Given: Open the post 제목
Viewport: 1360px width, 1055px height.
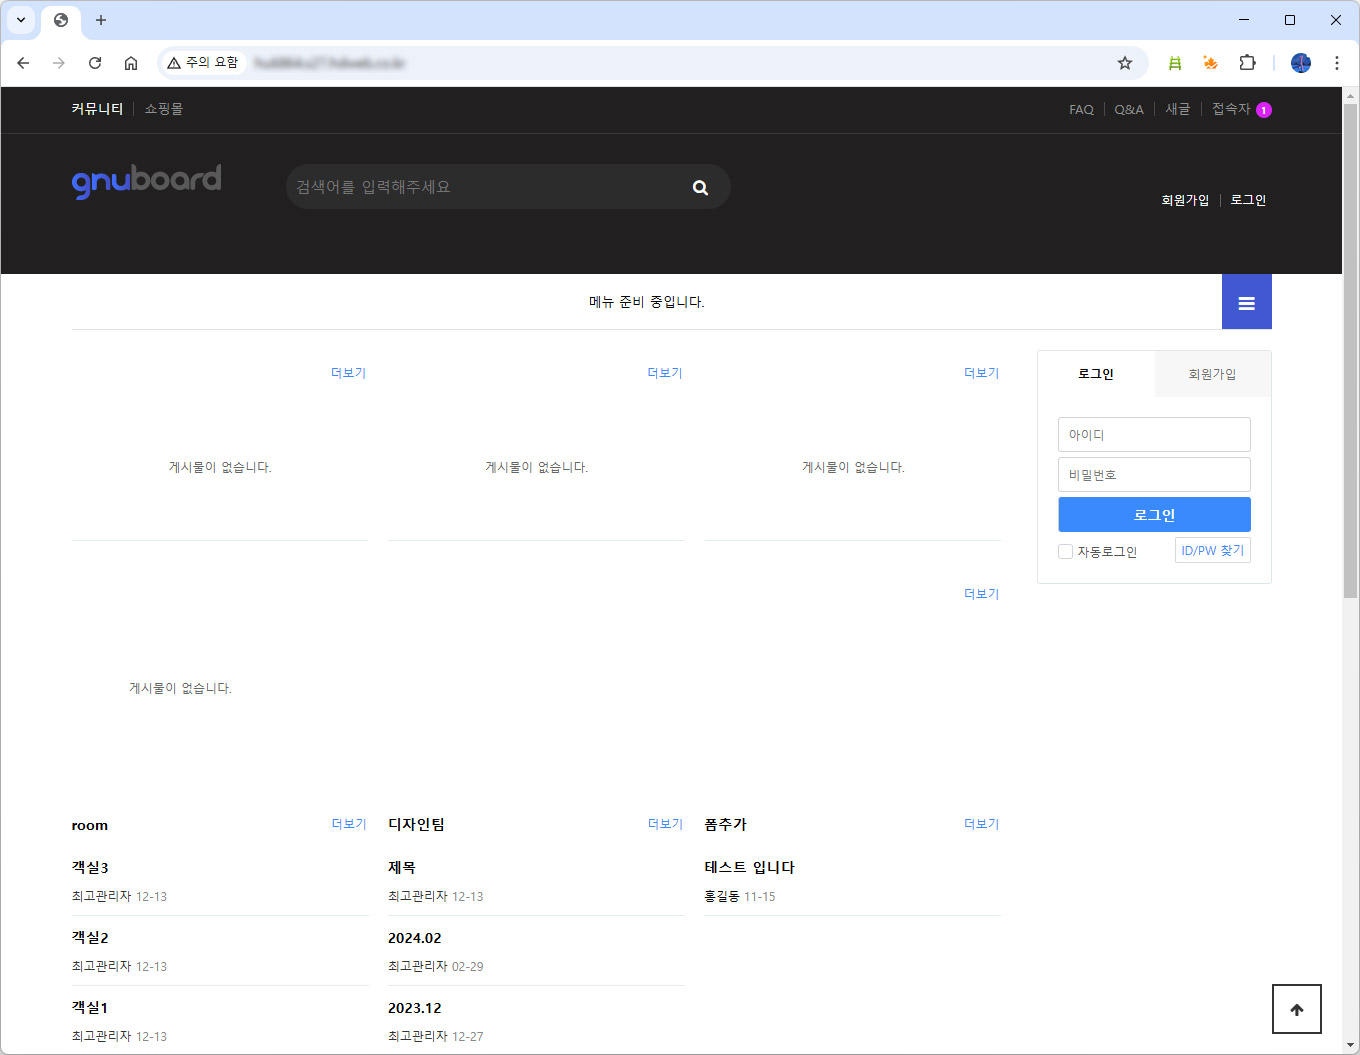Looking at the screenshot, I should [402, 867].
